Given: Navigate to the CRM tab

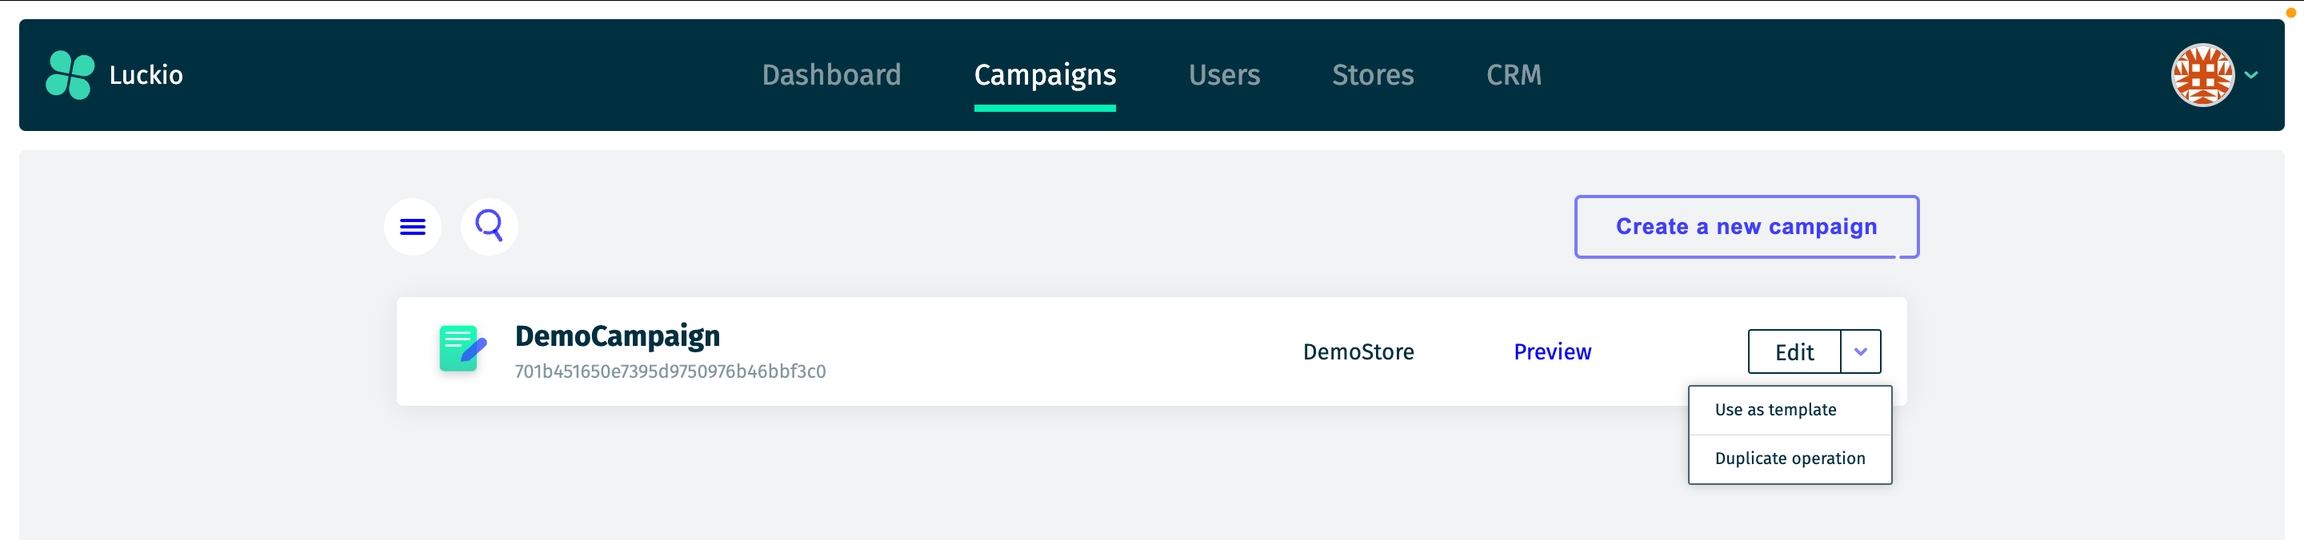Looking at the screenshot, I should [x=1513, y=75].
